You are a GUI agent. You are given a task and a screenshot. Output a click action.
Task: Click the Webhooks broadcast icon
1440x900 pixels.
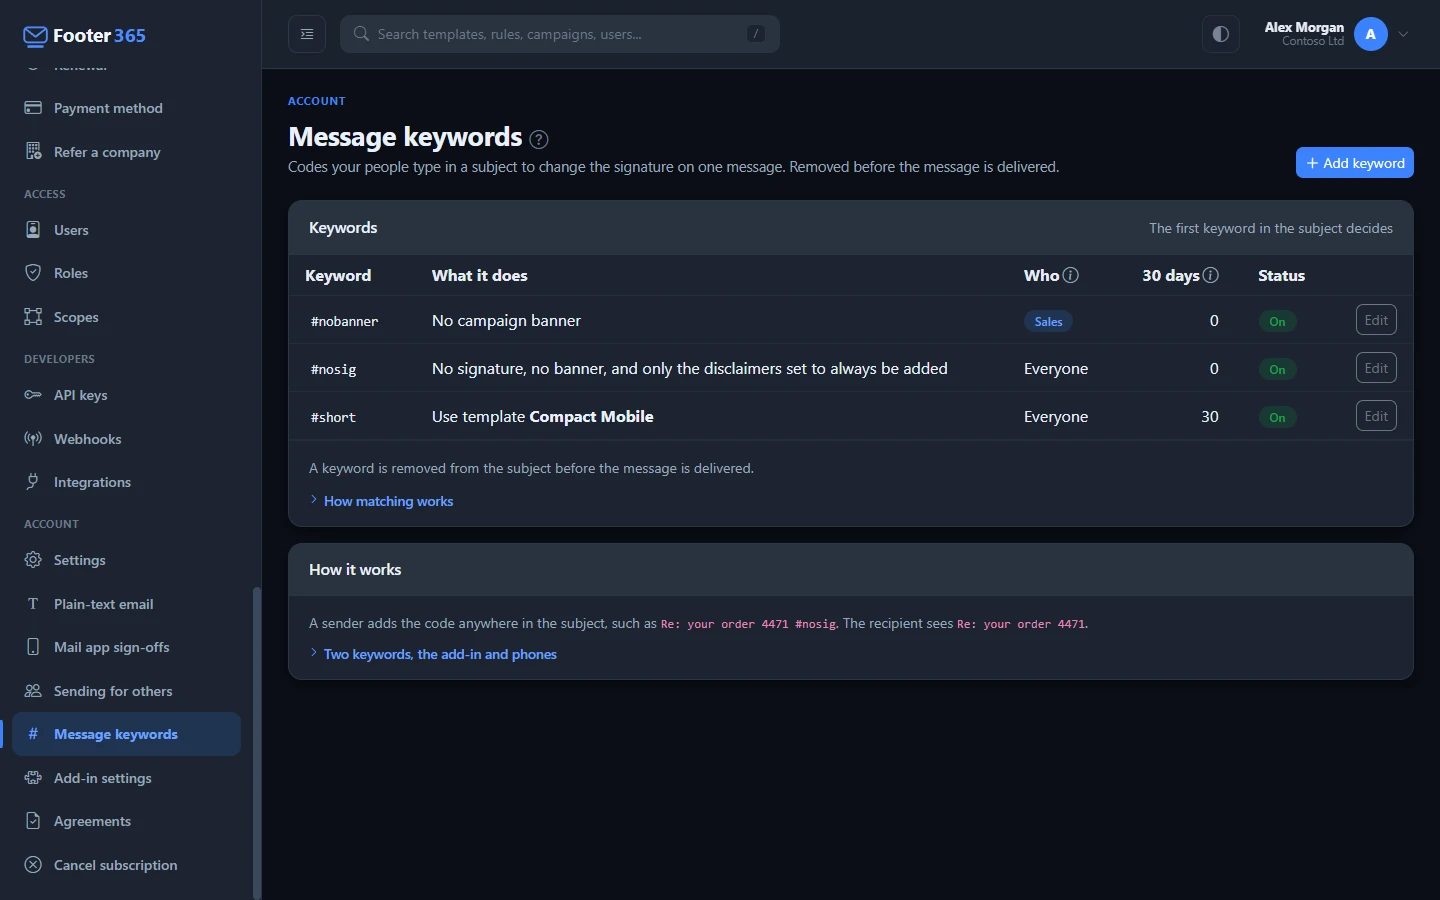click(33, 439)
